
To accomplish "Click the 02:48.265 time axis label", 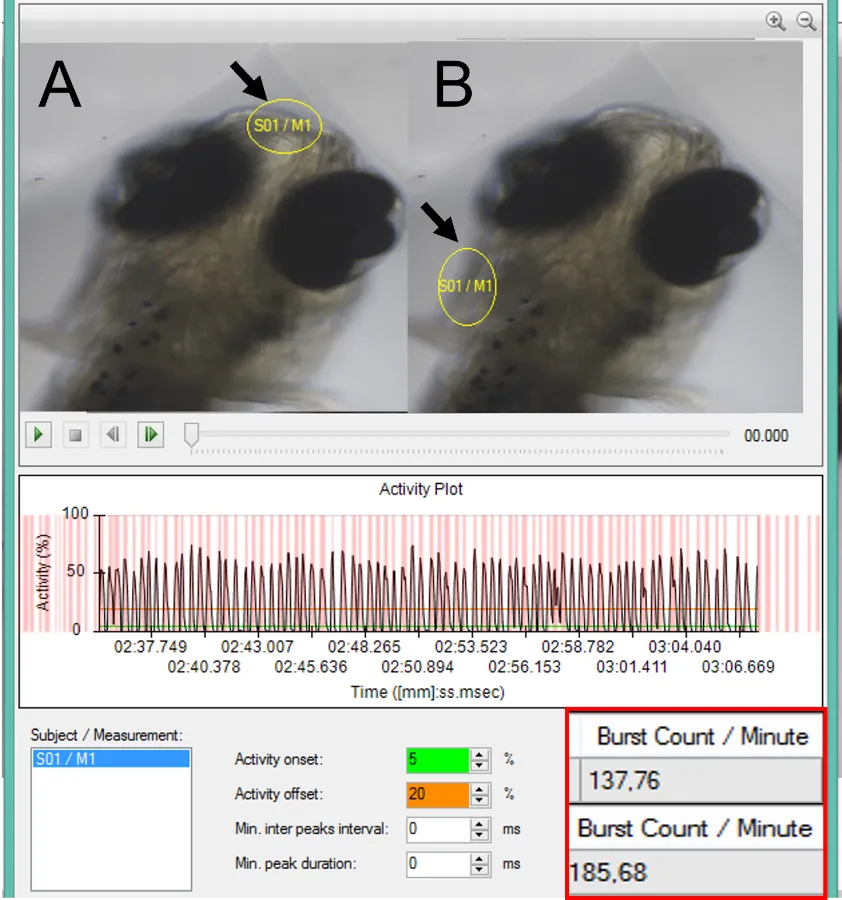I will pyautogui.click(x=364, y=647).
